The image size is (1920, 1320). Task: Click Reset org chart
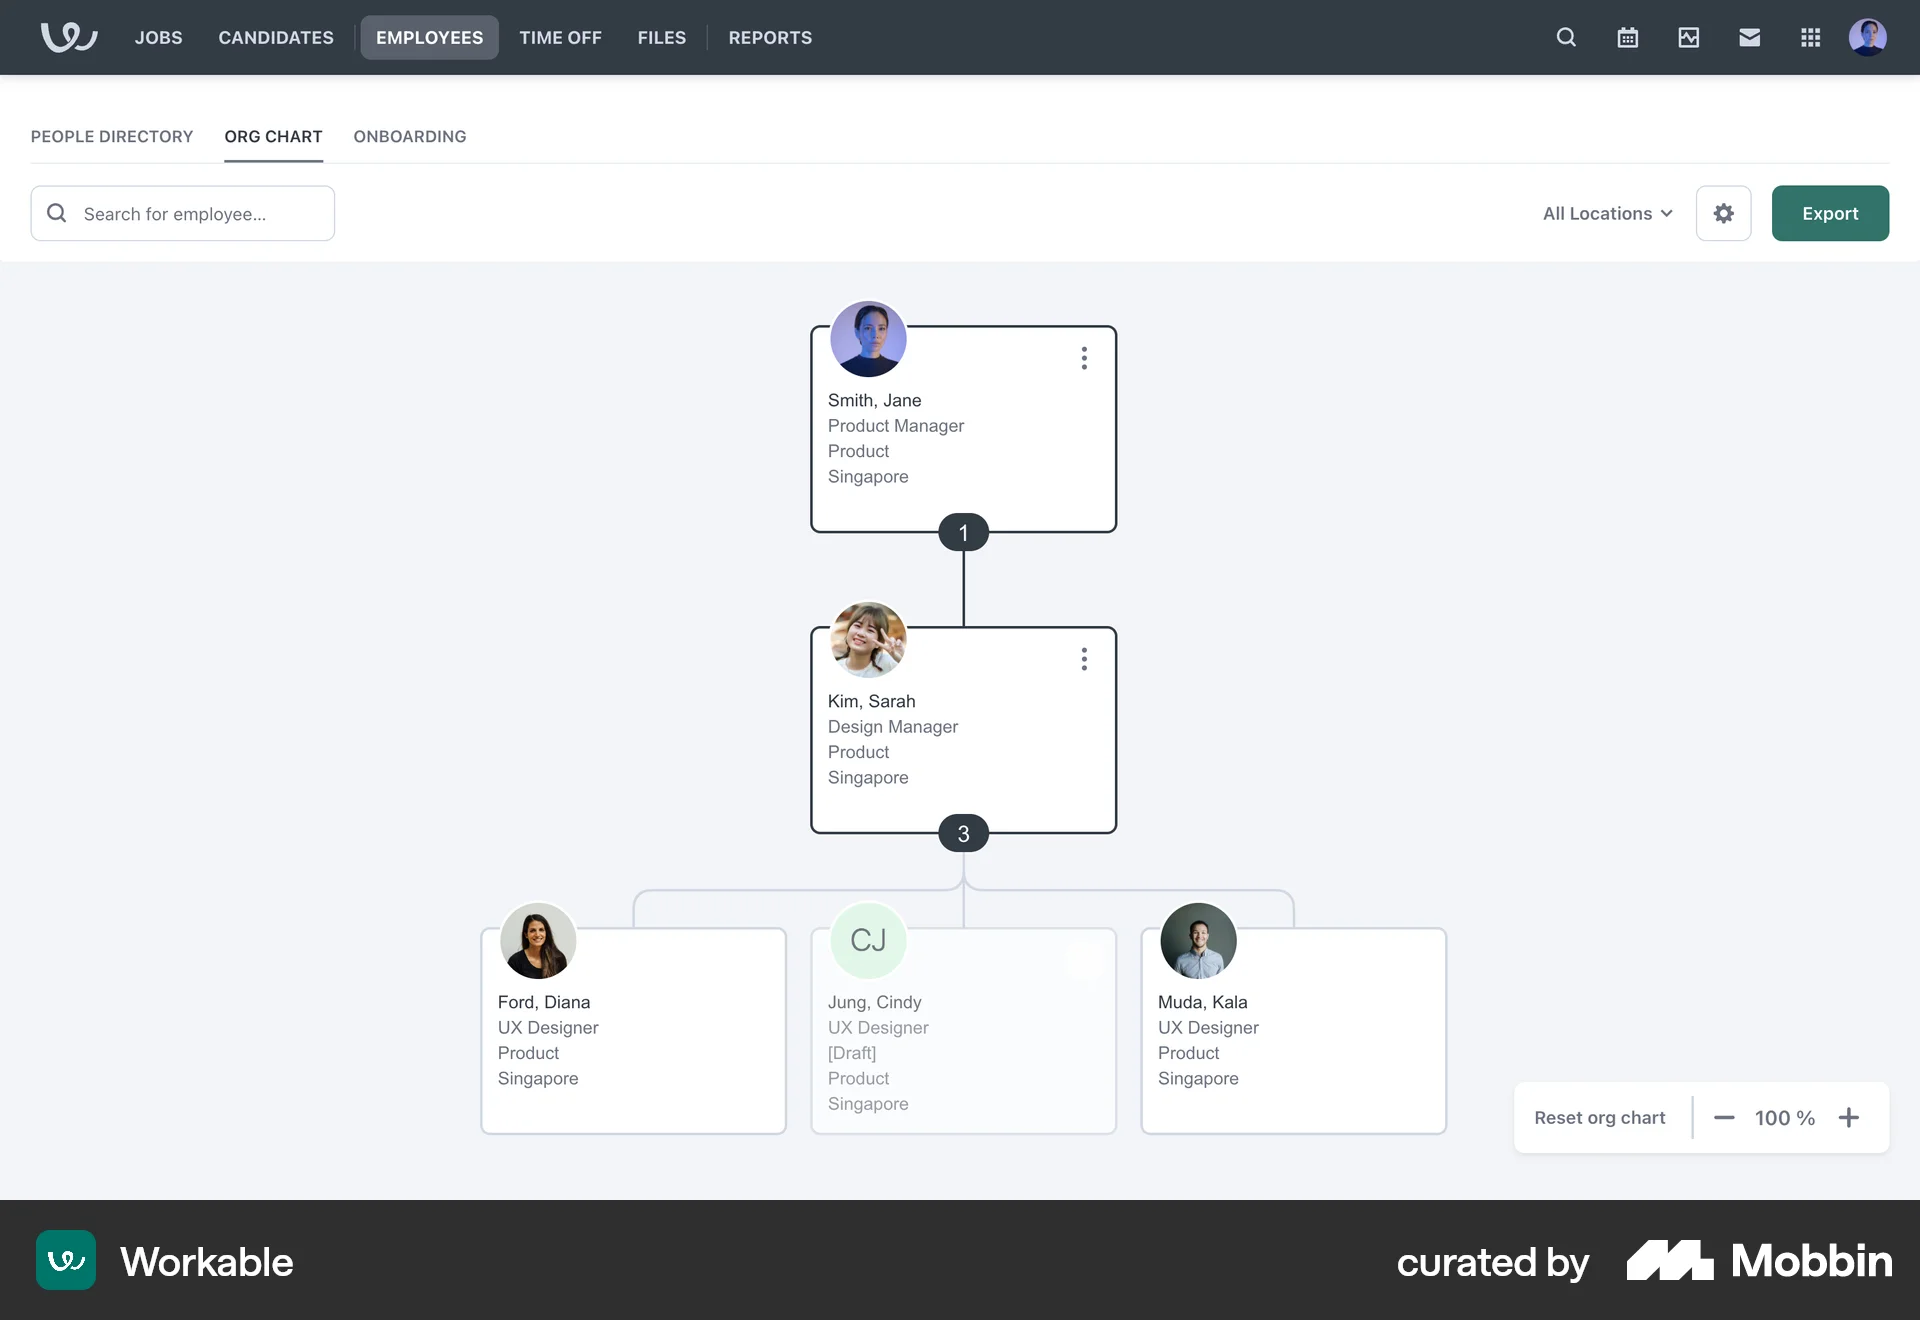coord(1600,1118)
